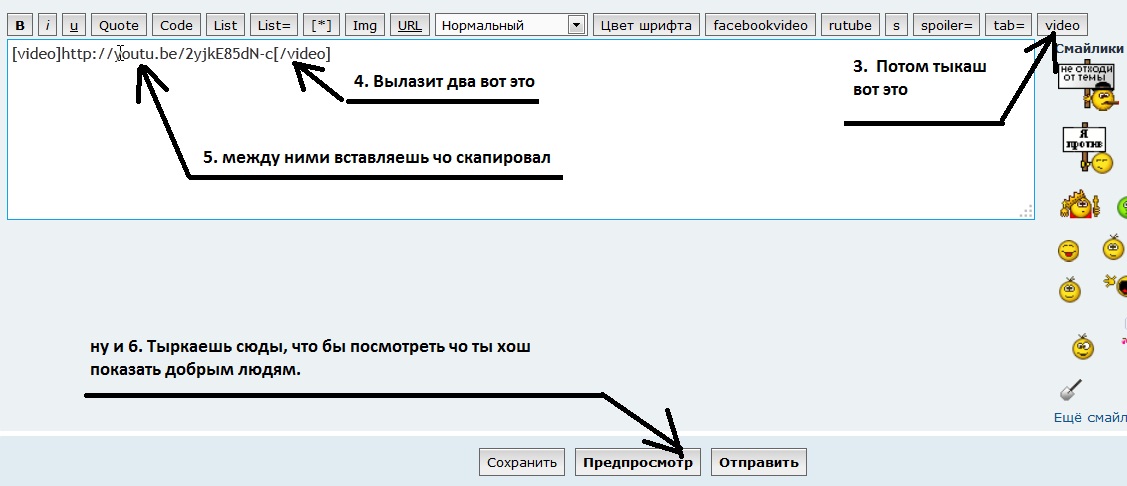Apply underline with the u button
Image resolution: width=1127 pixels, height=486 pixels.
click(75, 25)
